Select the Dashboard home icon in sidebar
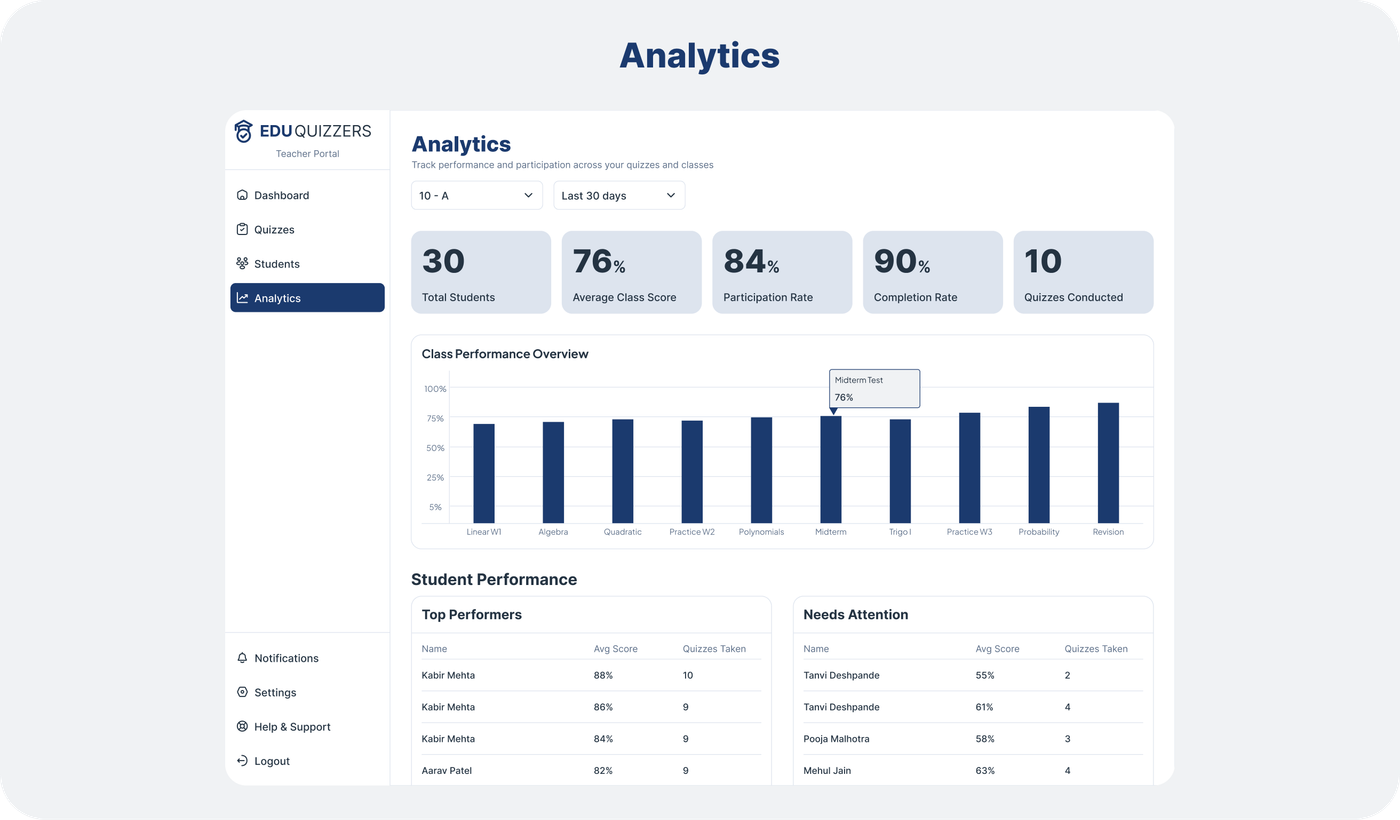The height and width of the screenshot is (820, 1400). (241, 195)
